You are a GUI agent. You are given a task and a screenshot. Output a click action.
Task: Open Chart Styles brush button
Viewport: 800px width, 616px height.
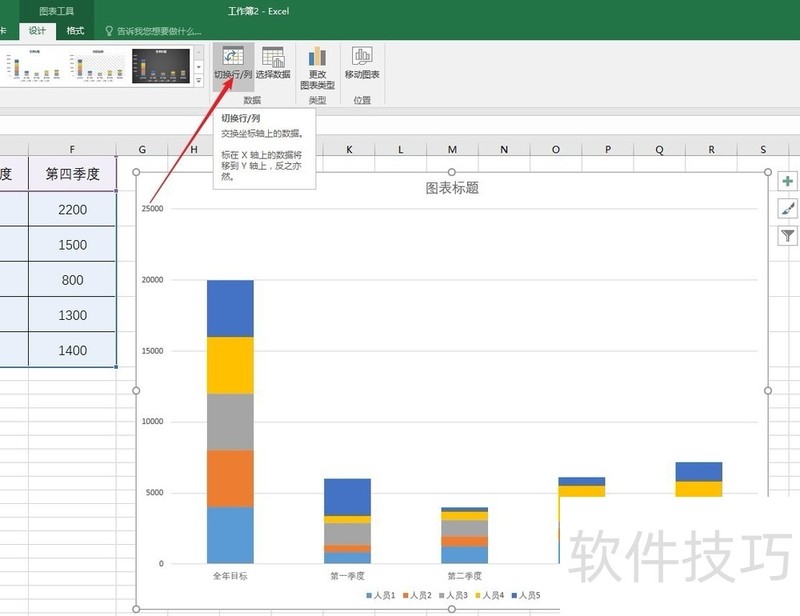[788, 208]
